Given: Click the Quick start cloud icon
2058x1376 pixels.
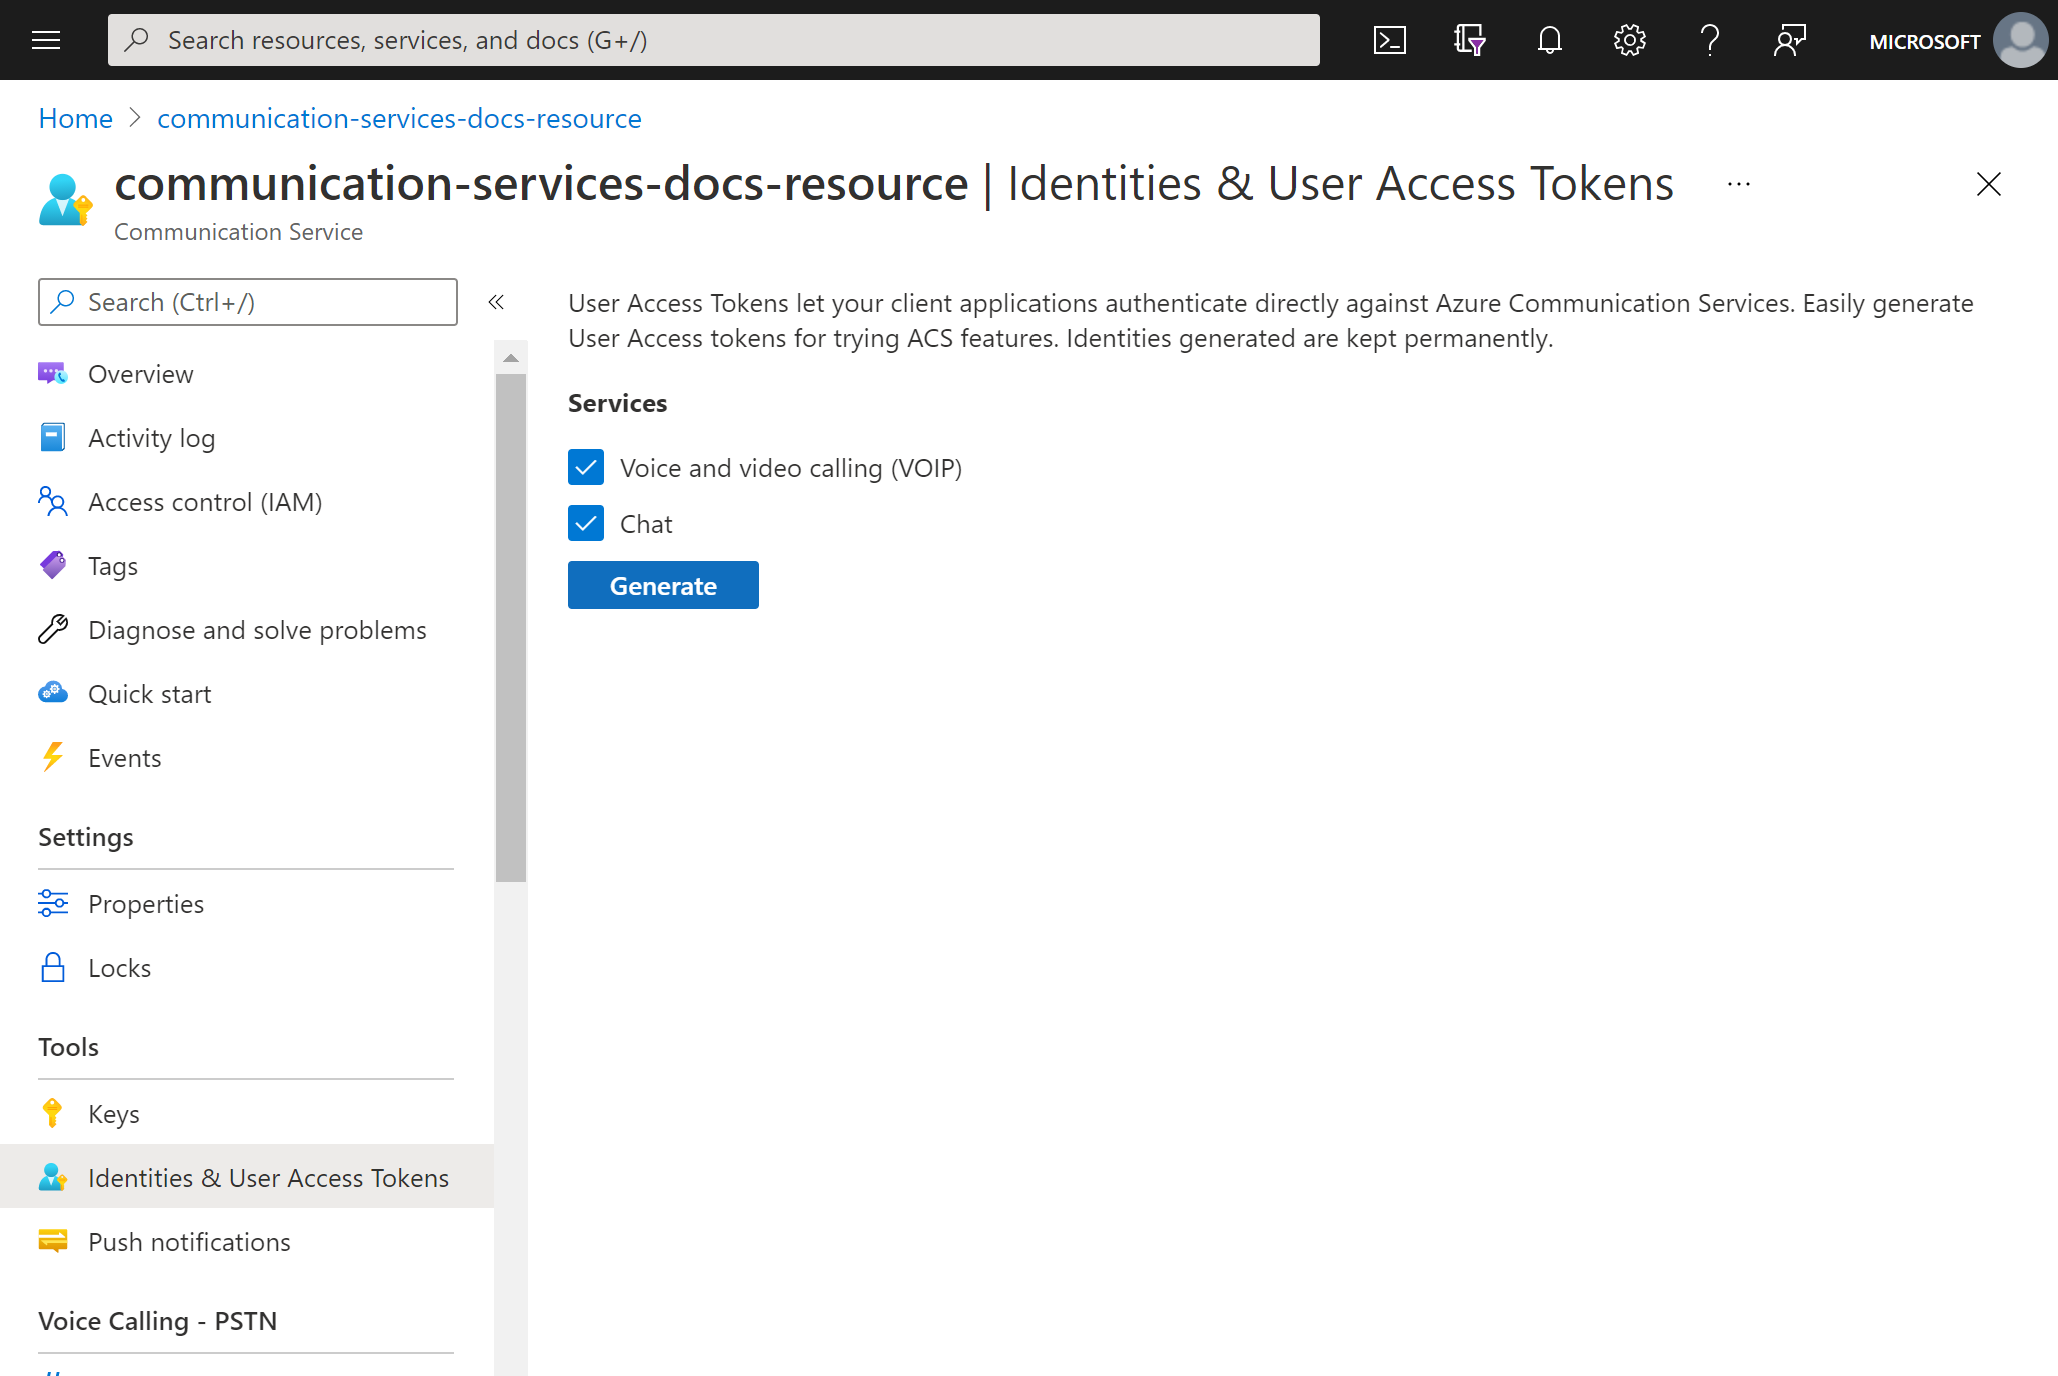Looking at the screenshot, I should tap(54, 693).
